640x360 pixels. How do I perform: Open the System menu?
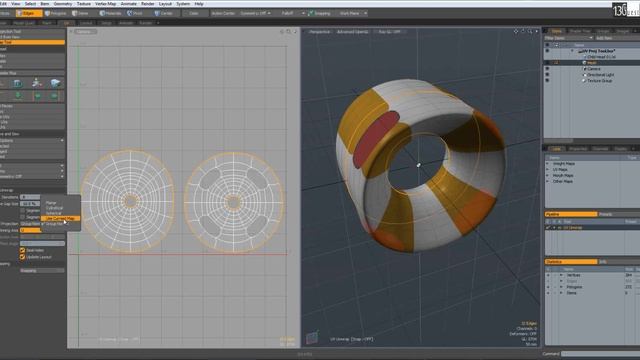(183, 4)
